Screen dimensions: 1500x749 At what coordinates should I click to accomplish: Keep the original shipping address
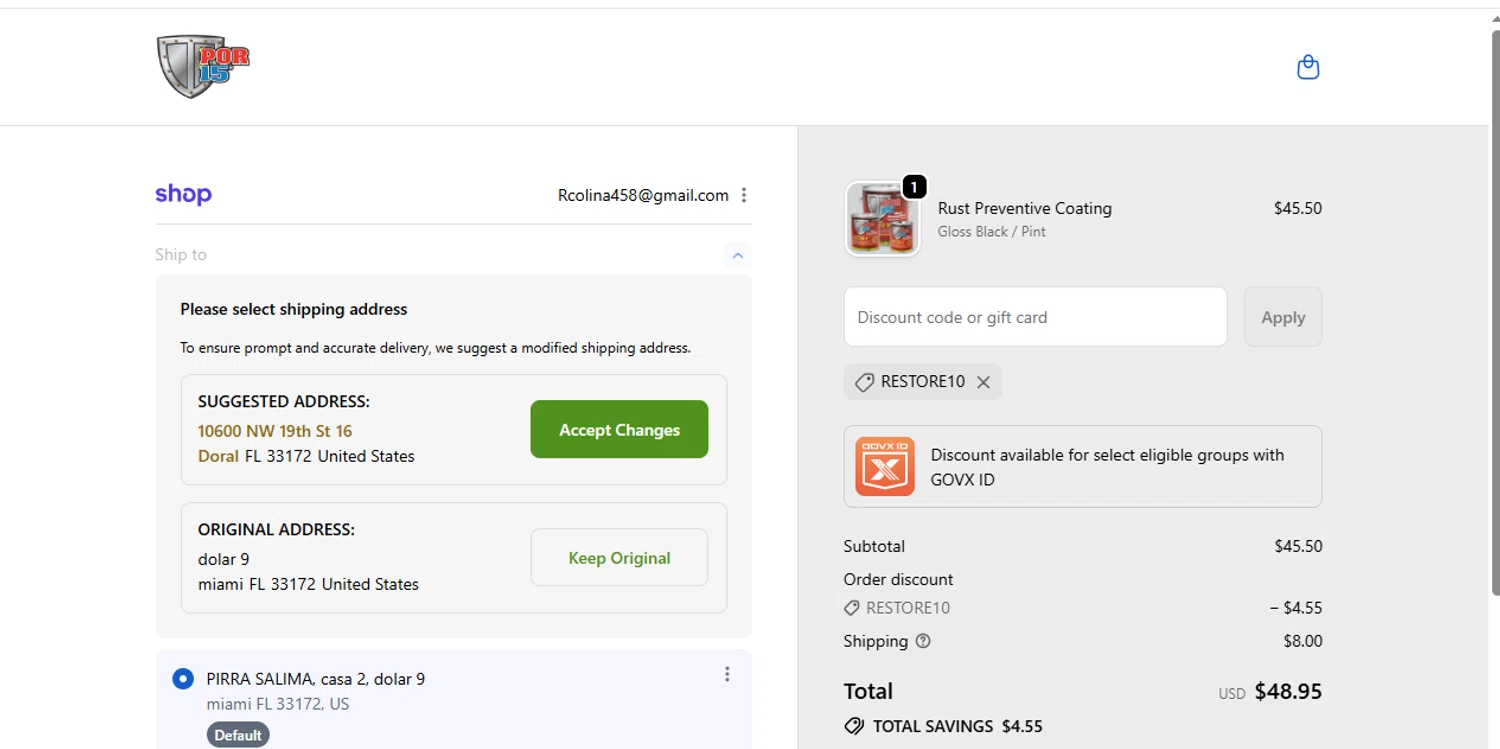coord(619,557)
